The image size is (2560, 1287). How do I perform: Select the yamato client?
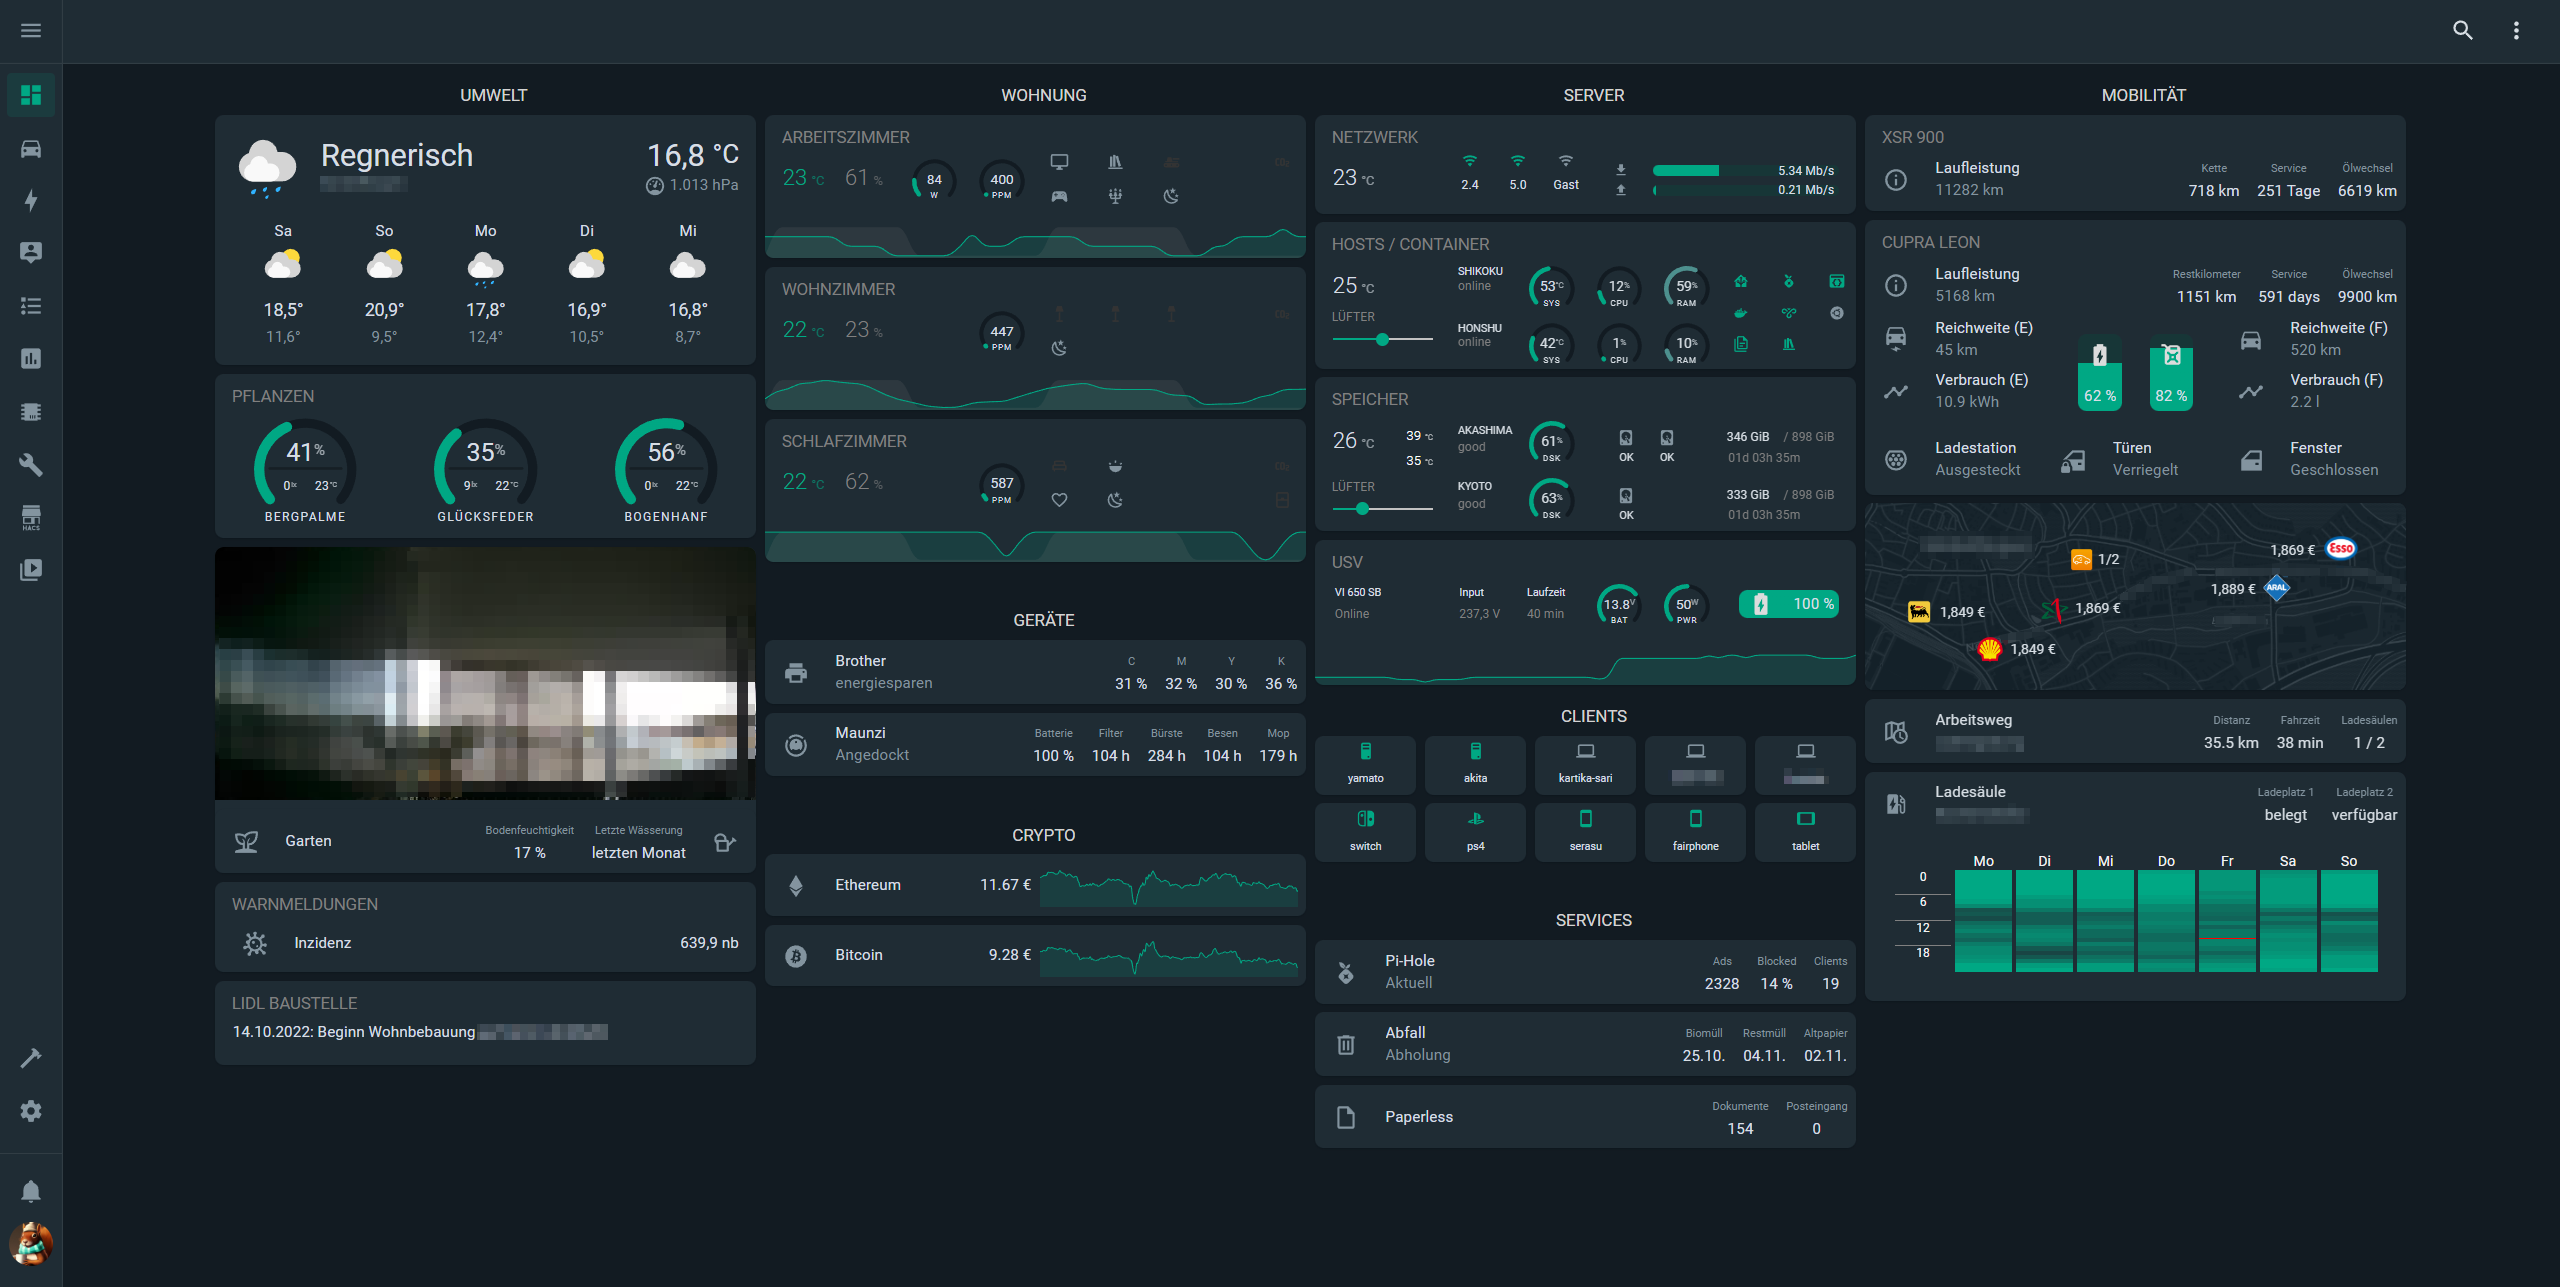click(1365, 765)
